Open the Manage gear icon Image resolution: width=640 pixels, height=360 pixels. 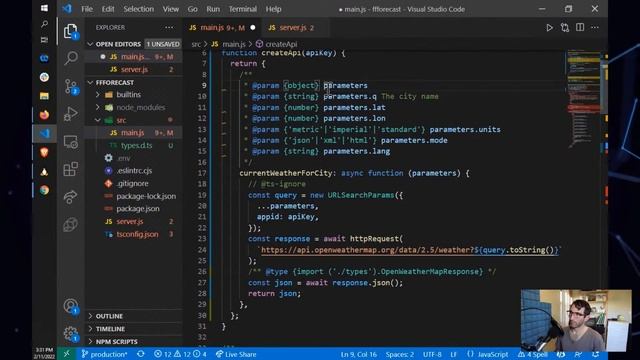tap(71, 333)
